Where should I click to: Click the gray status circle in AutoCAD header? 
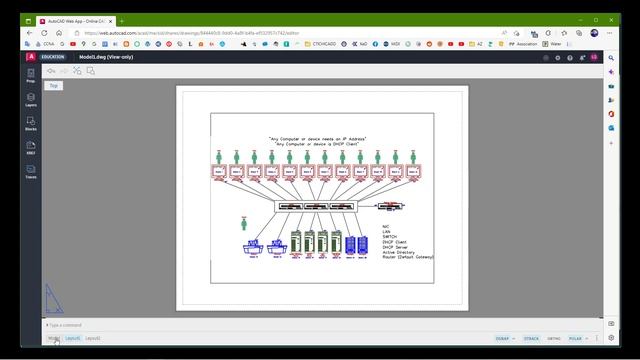click(546, 58)
